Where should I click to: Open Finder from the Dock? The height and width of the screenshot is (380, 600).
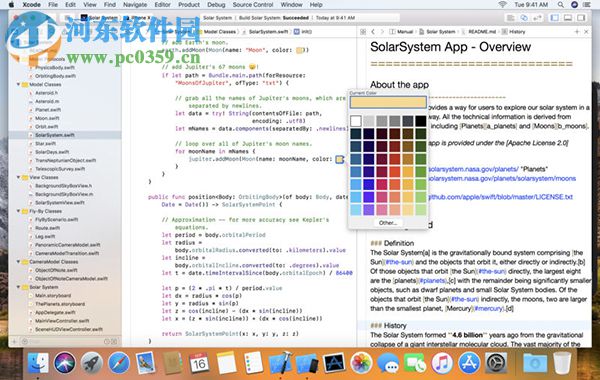click(38, 363)
